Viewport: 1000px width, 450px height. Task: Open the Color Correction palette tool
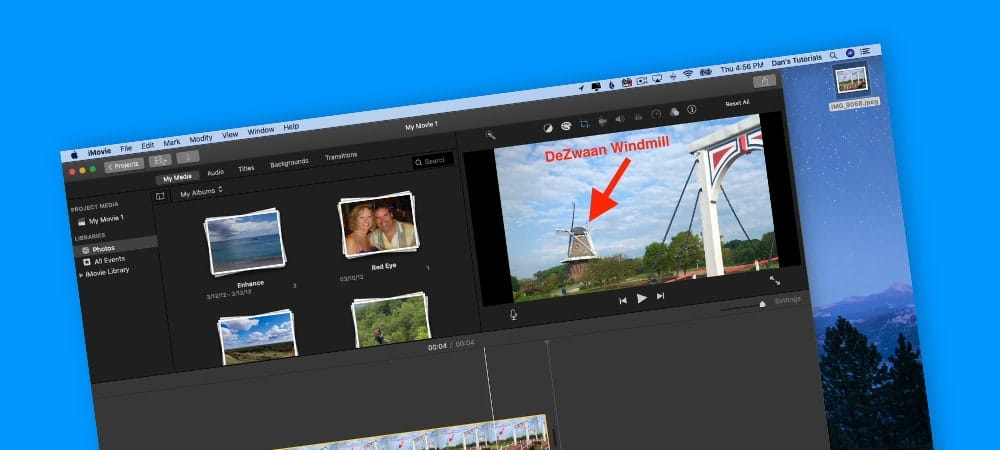click(x=566, y=126)
